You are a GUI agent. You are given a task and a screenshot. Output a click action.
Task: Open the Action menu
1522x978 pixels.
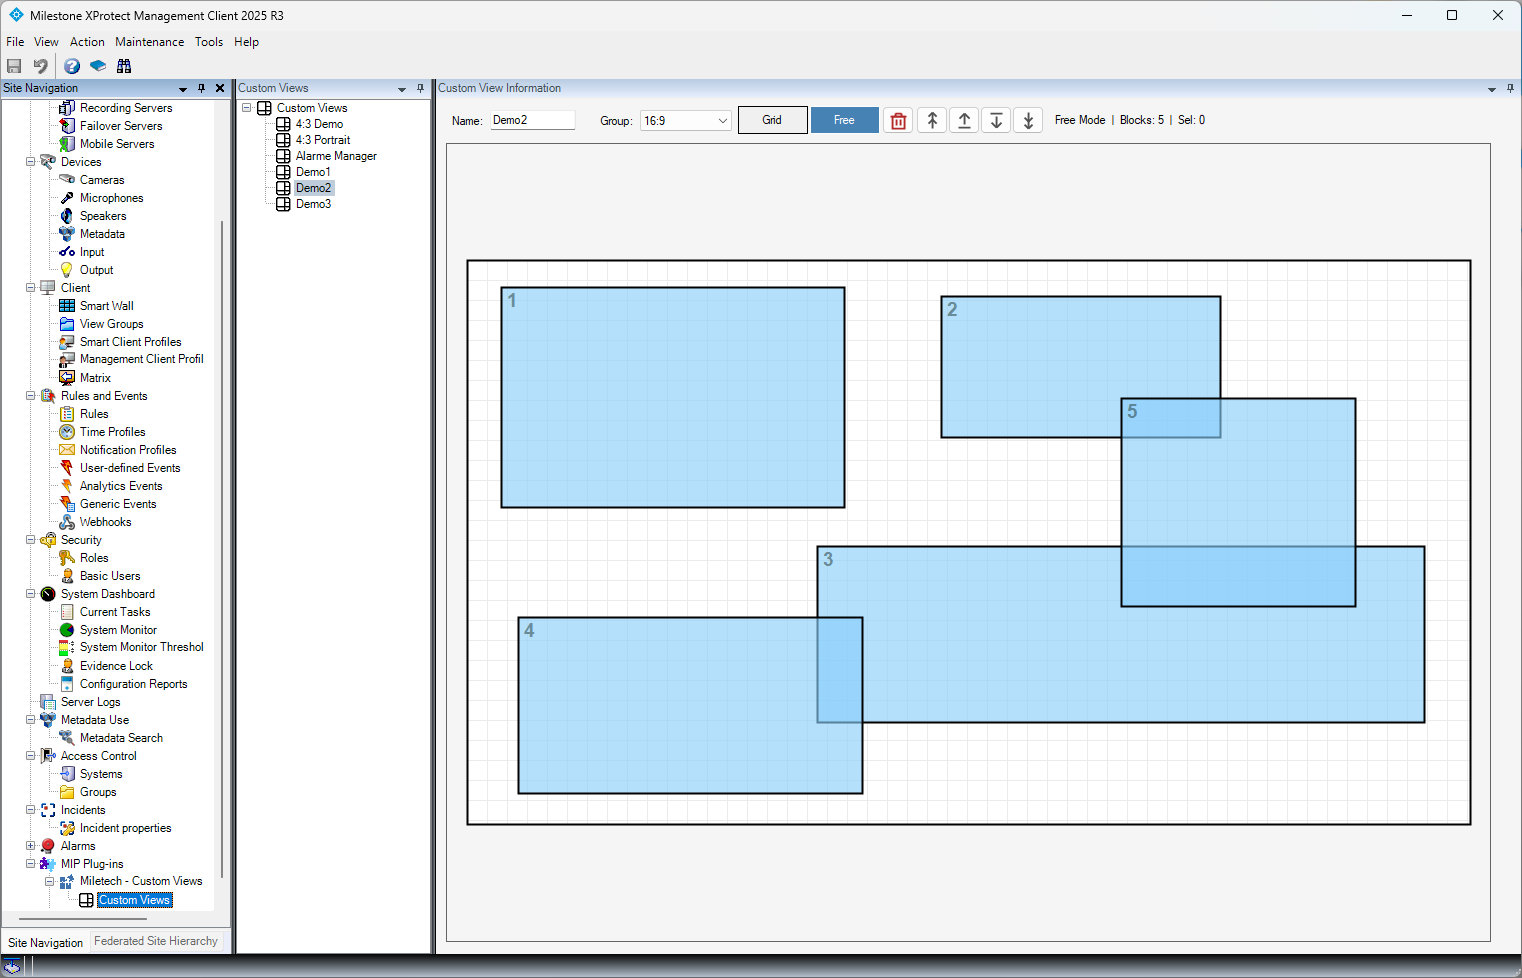(87, 42)
